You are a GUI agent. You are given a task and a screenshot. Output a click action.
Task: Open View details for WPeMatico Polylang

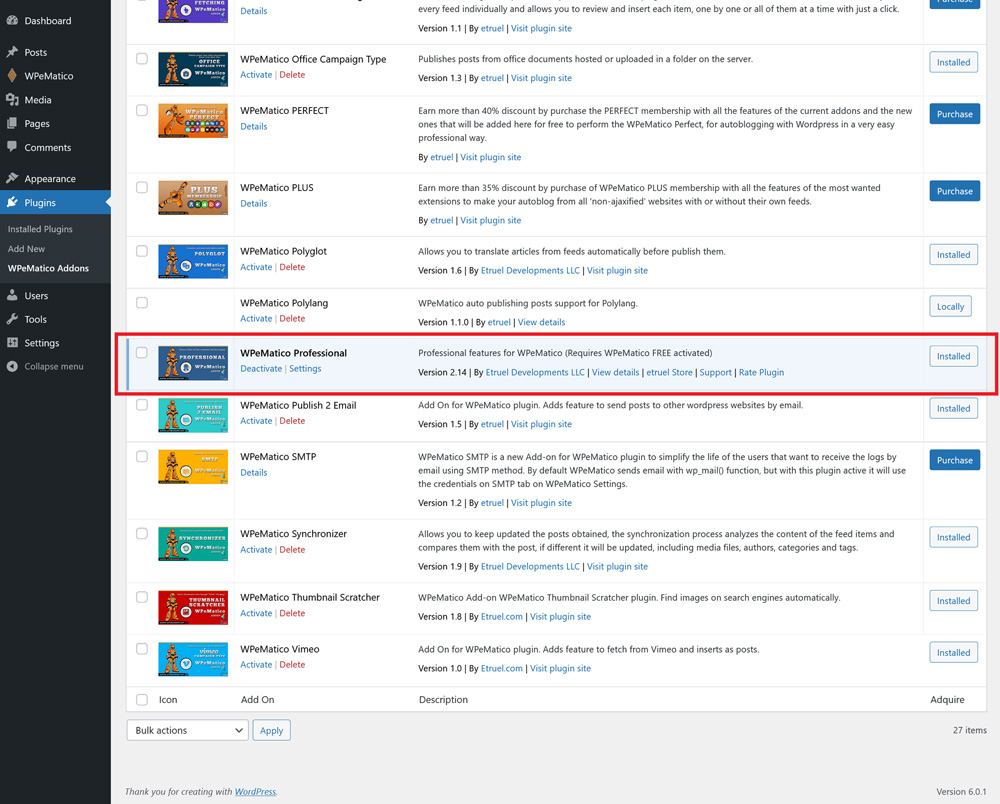541,322
